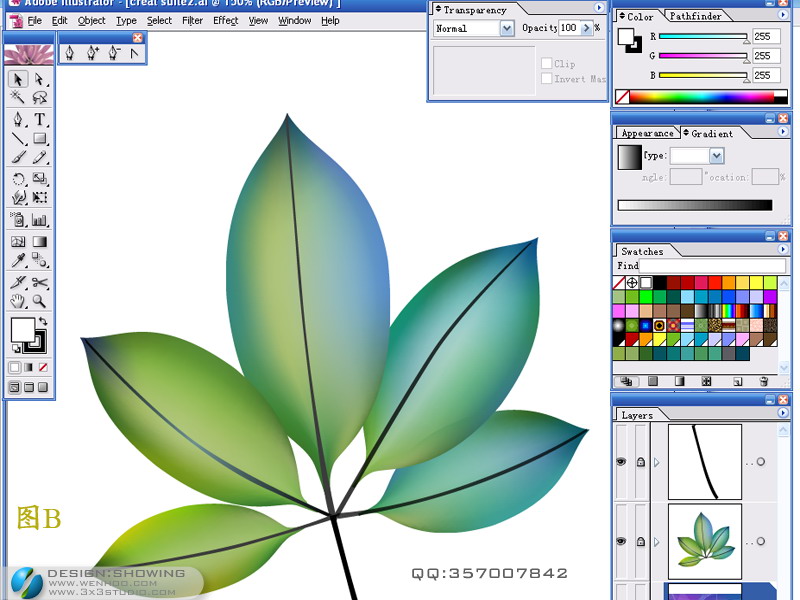Toggle lock on top stem layer
Screen dimensions: 800x600
click(641, 462)
